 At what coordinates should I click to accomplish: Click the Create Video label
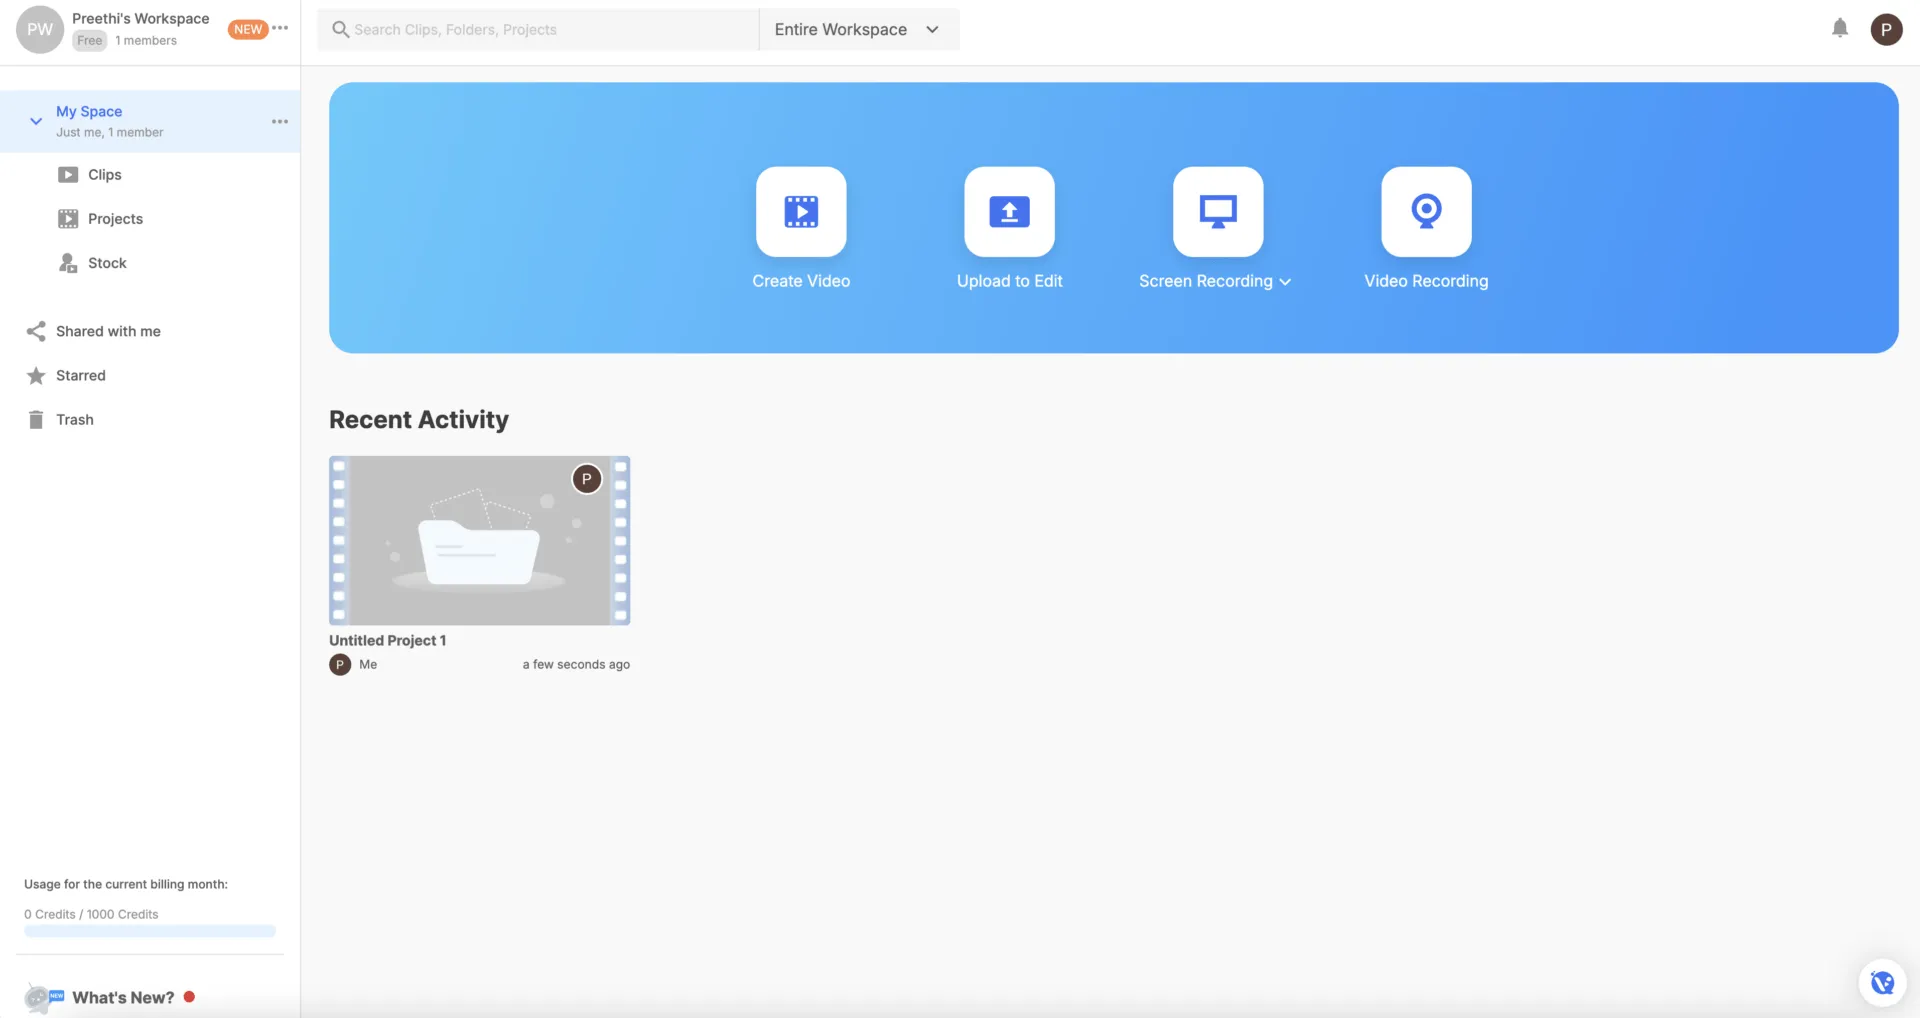click(x=801, y=281)
